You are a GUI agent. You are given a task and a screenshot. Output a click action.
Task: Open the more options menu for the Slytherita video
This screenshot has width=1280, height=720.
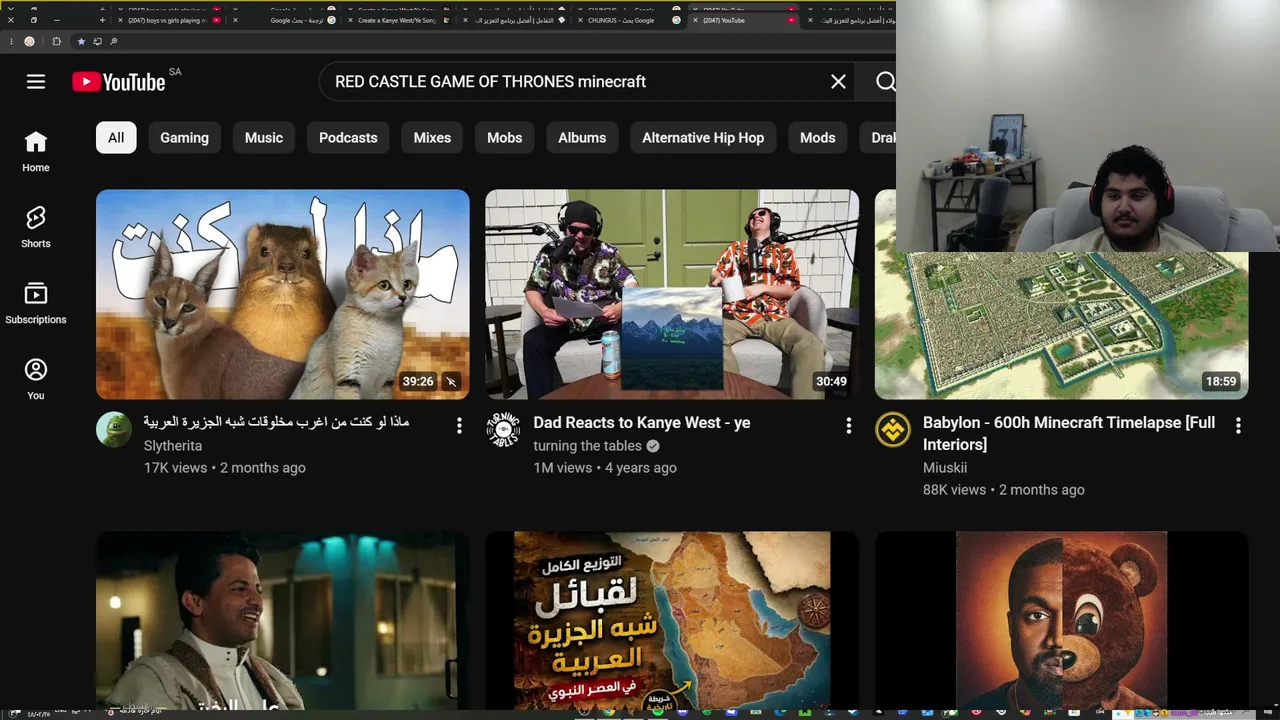pos(459,426)
